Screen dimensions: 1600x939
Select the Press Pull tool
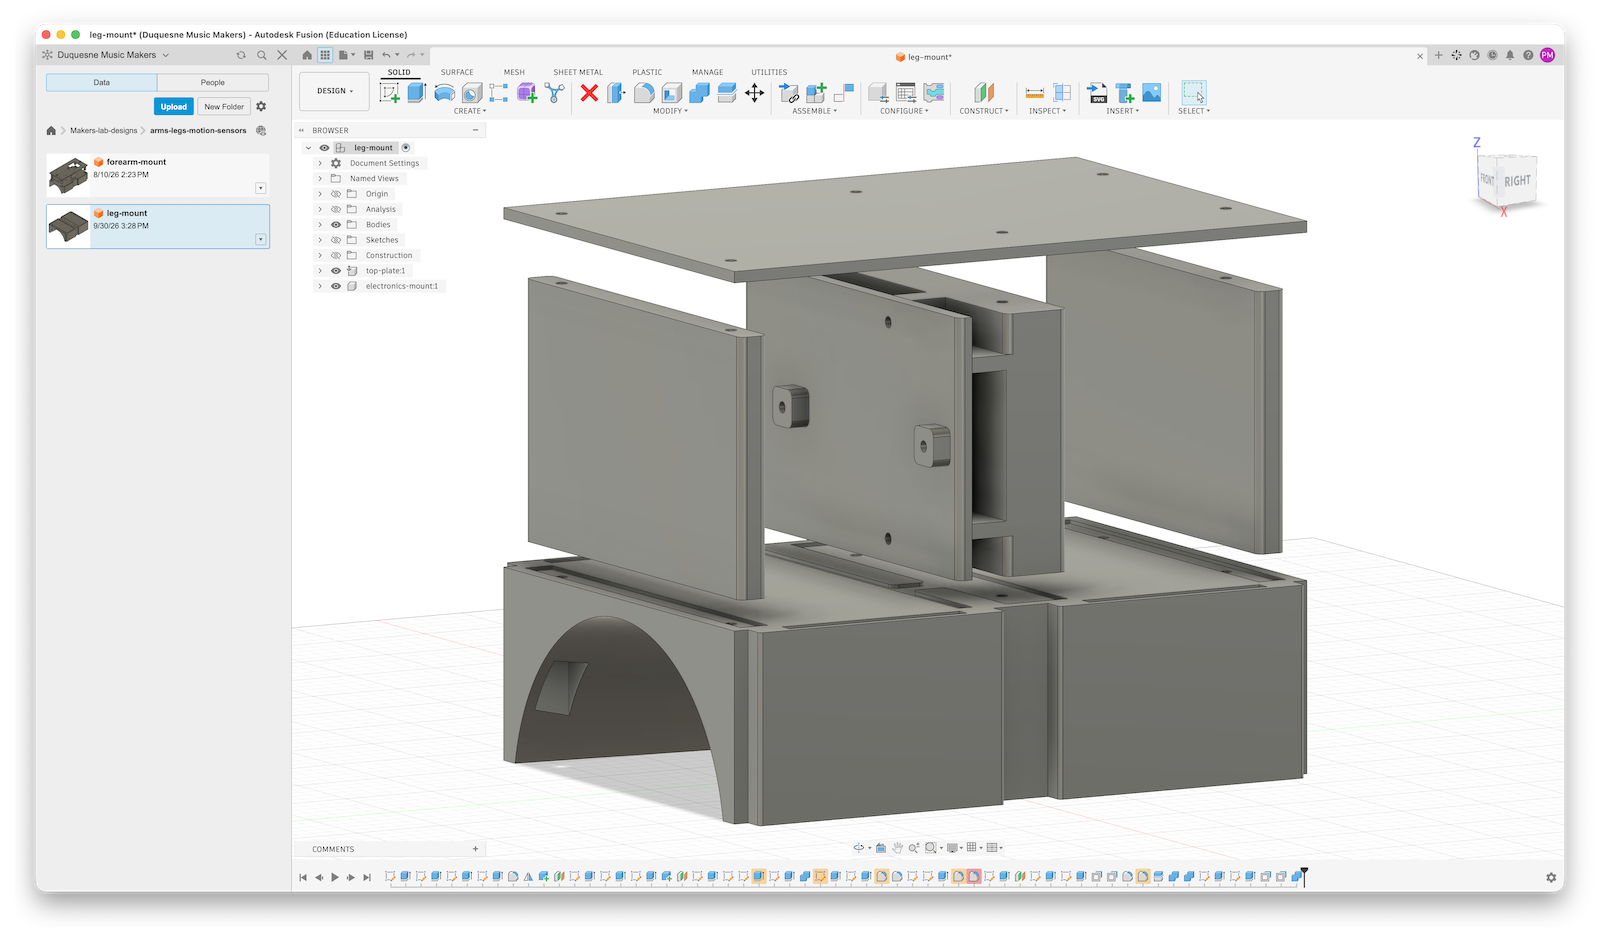[x=616, y=93]
